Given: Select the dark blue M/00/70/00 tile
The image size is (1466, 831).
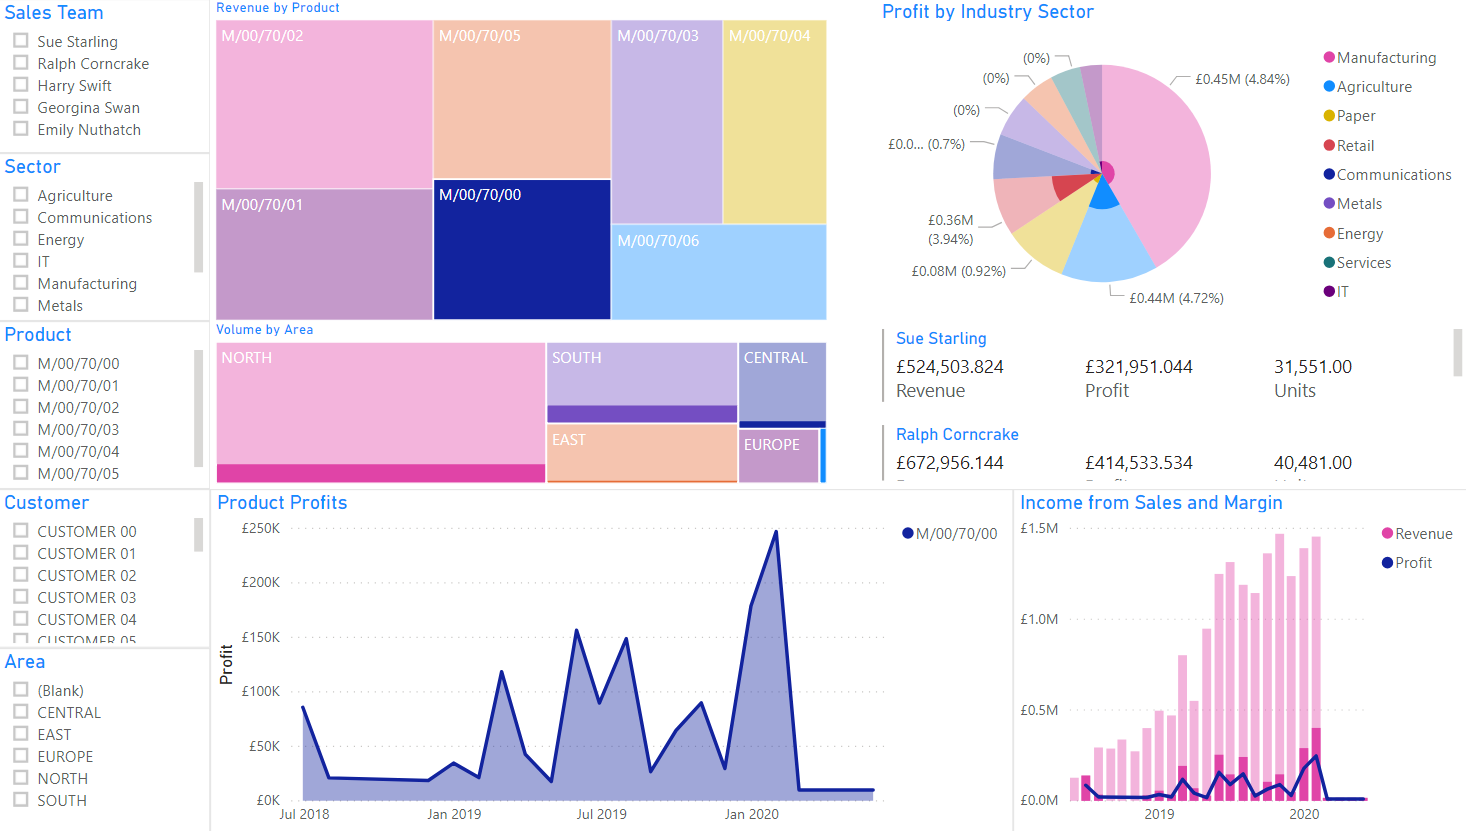Looking at the screenshot, I should tap(522, 250).
